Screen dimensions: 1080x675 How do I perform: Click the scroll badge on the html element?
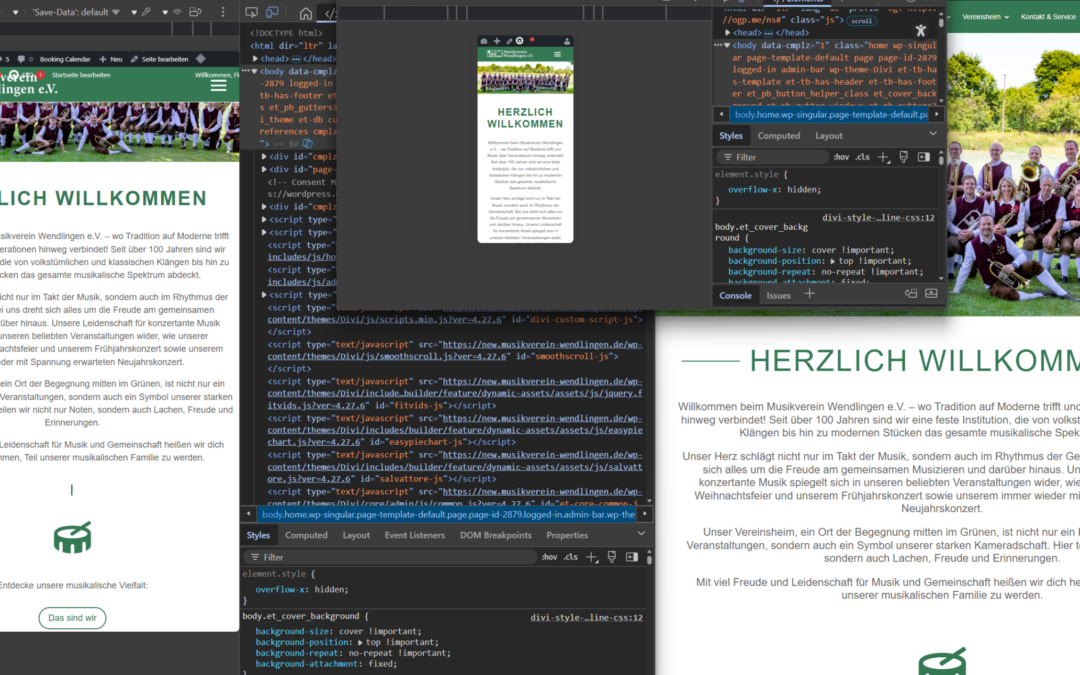tap(860, 20)
